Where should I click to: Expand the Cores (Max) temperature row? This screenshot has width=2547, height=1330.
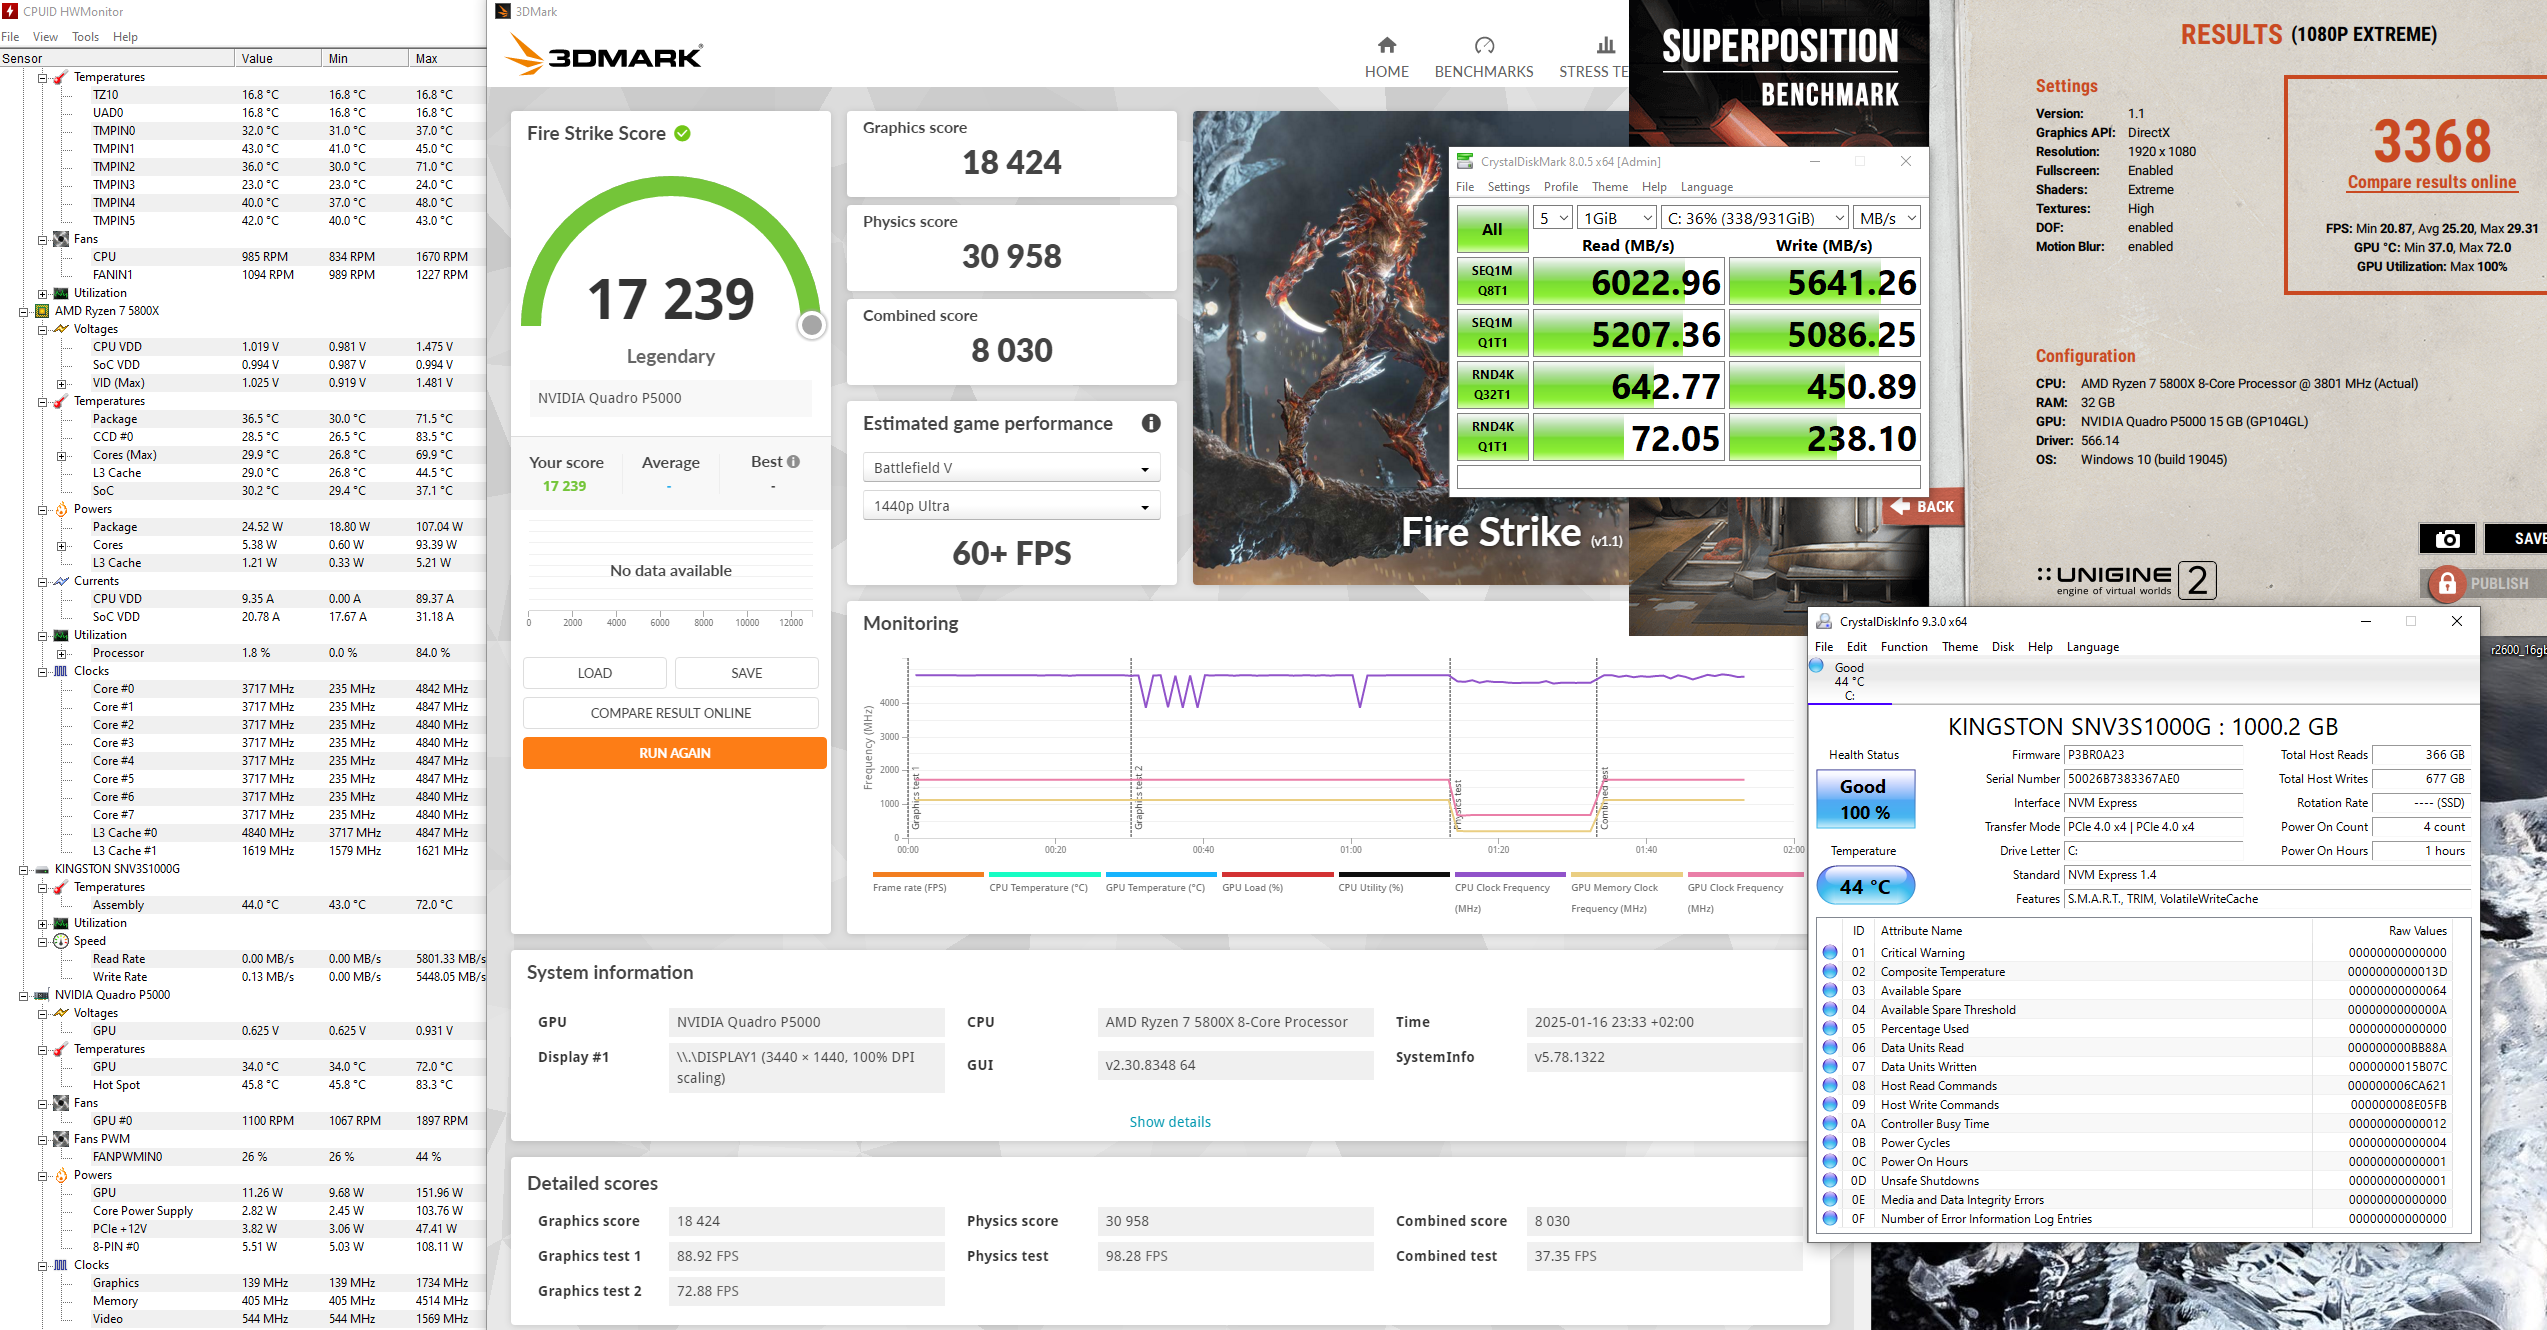coord(61,456)
